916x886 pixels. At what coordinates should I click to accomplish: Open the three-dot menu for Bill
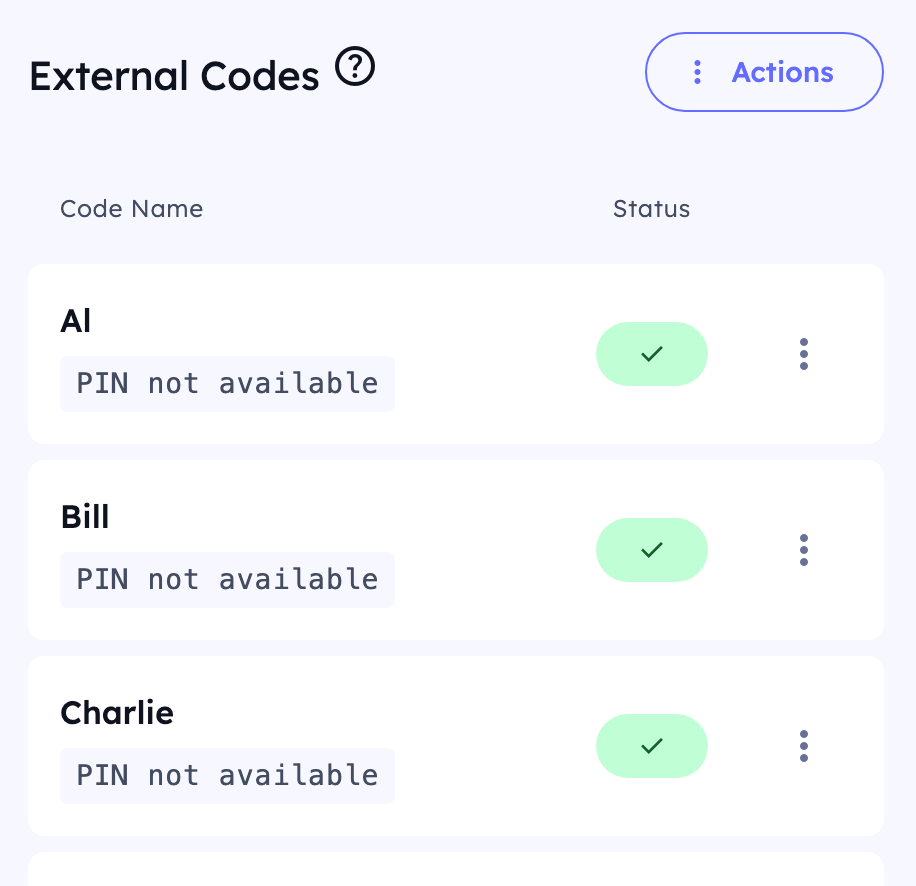pos(804,550)
